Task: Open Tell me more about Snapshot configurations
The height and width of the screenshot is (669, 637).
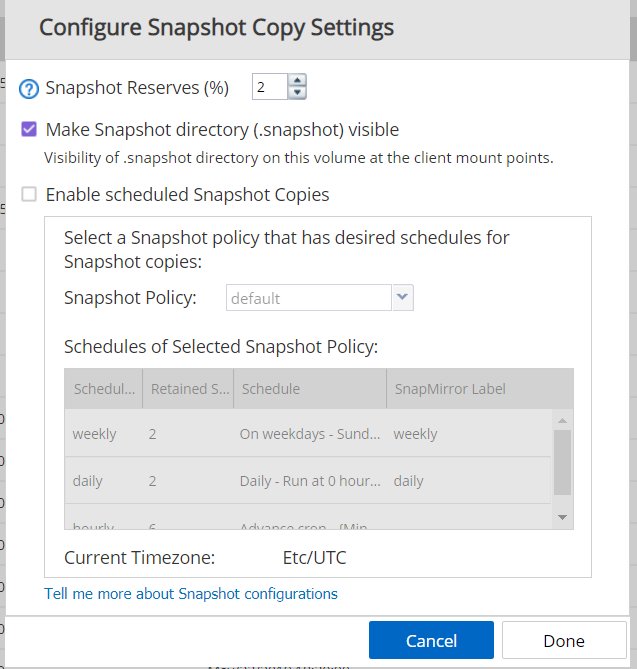Action: point(191,594)
